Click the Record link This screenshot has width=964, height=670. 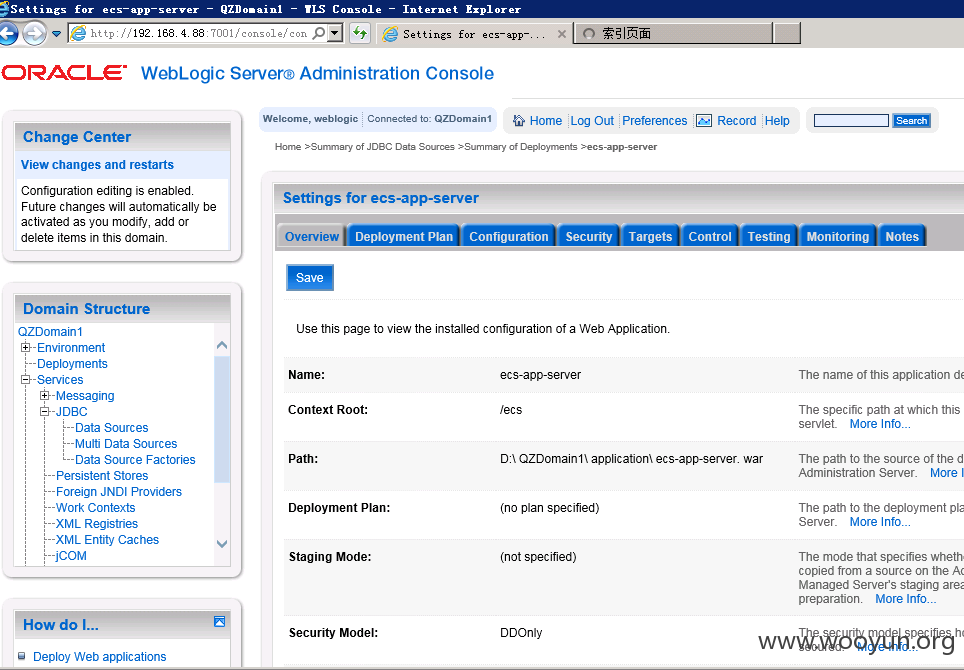tap(737, 120)
